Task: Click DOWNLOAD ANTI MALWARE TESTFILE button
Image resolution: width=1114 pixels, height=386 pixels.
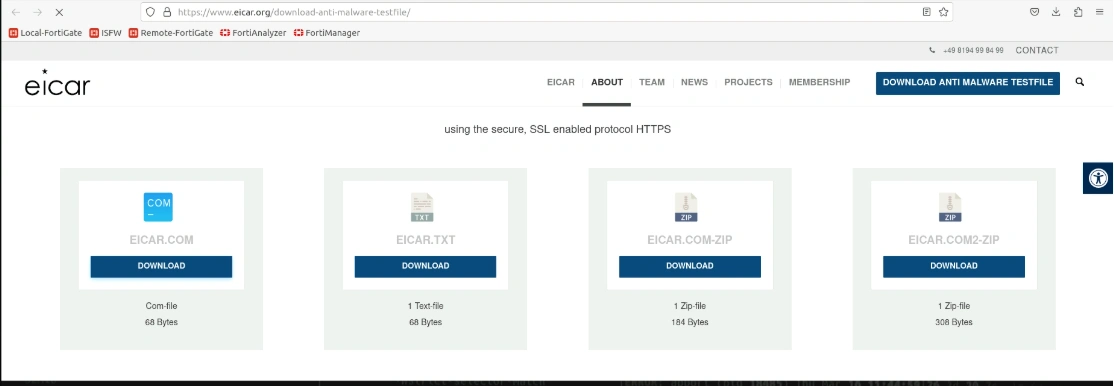Action: [968, 82]
